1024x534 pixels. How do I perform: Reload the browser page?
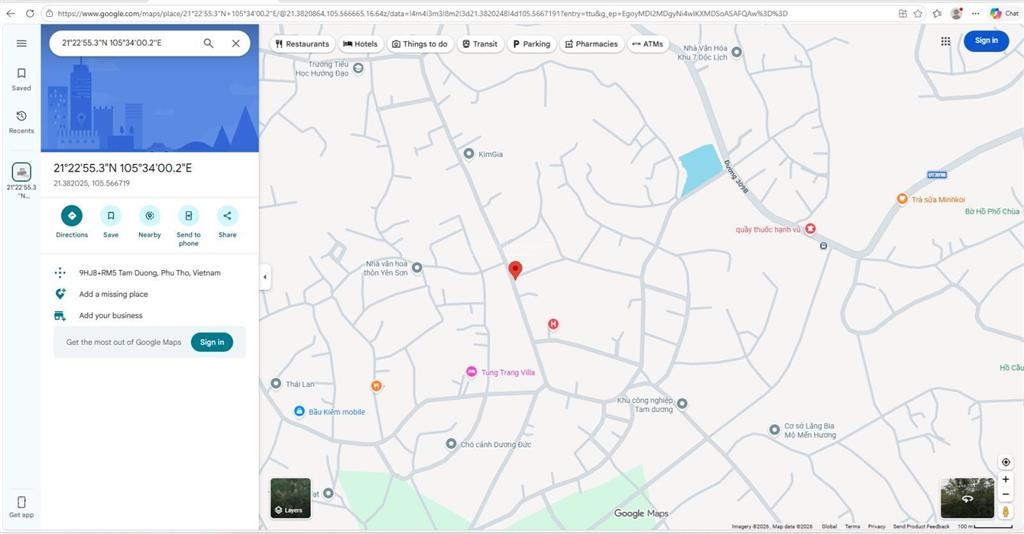tap(30, 13)
